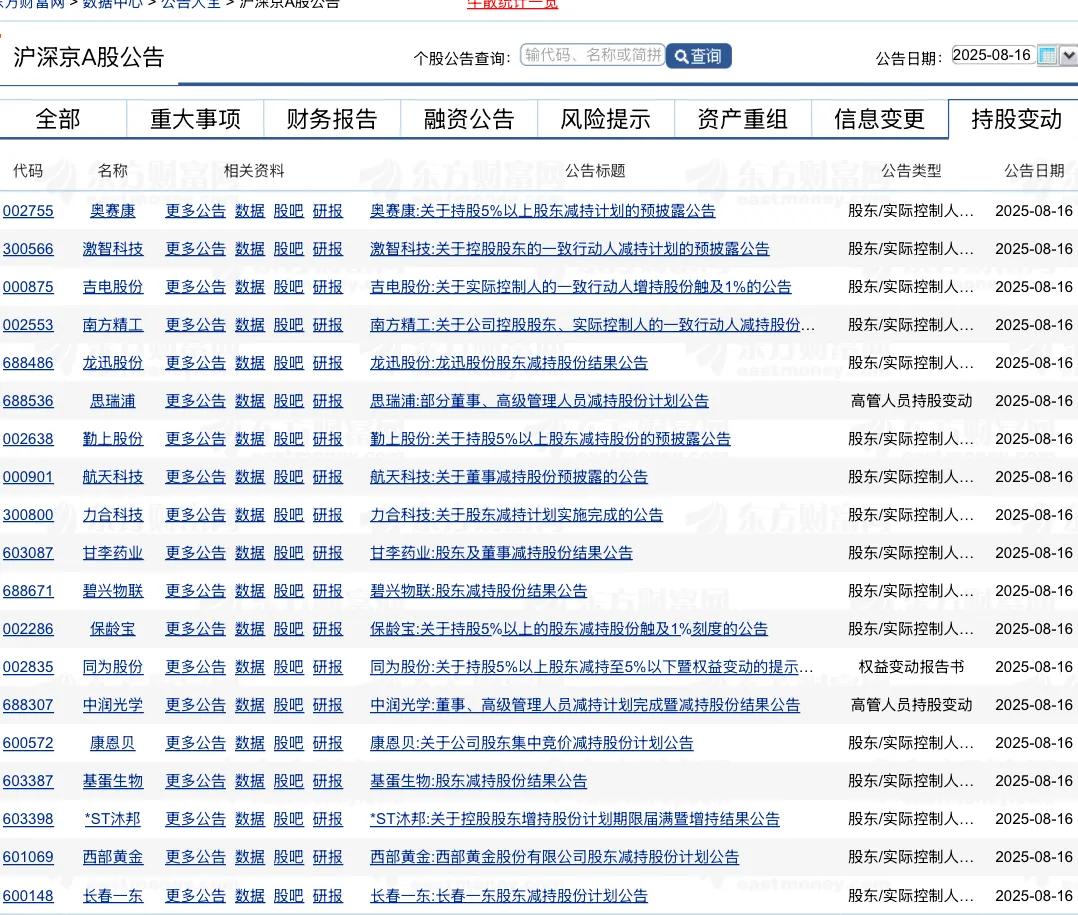Open *ST沐邦 increase-holding result announcement
The height and width of the screenshot is (915, 1078).
coord(575,819)
